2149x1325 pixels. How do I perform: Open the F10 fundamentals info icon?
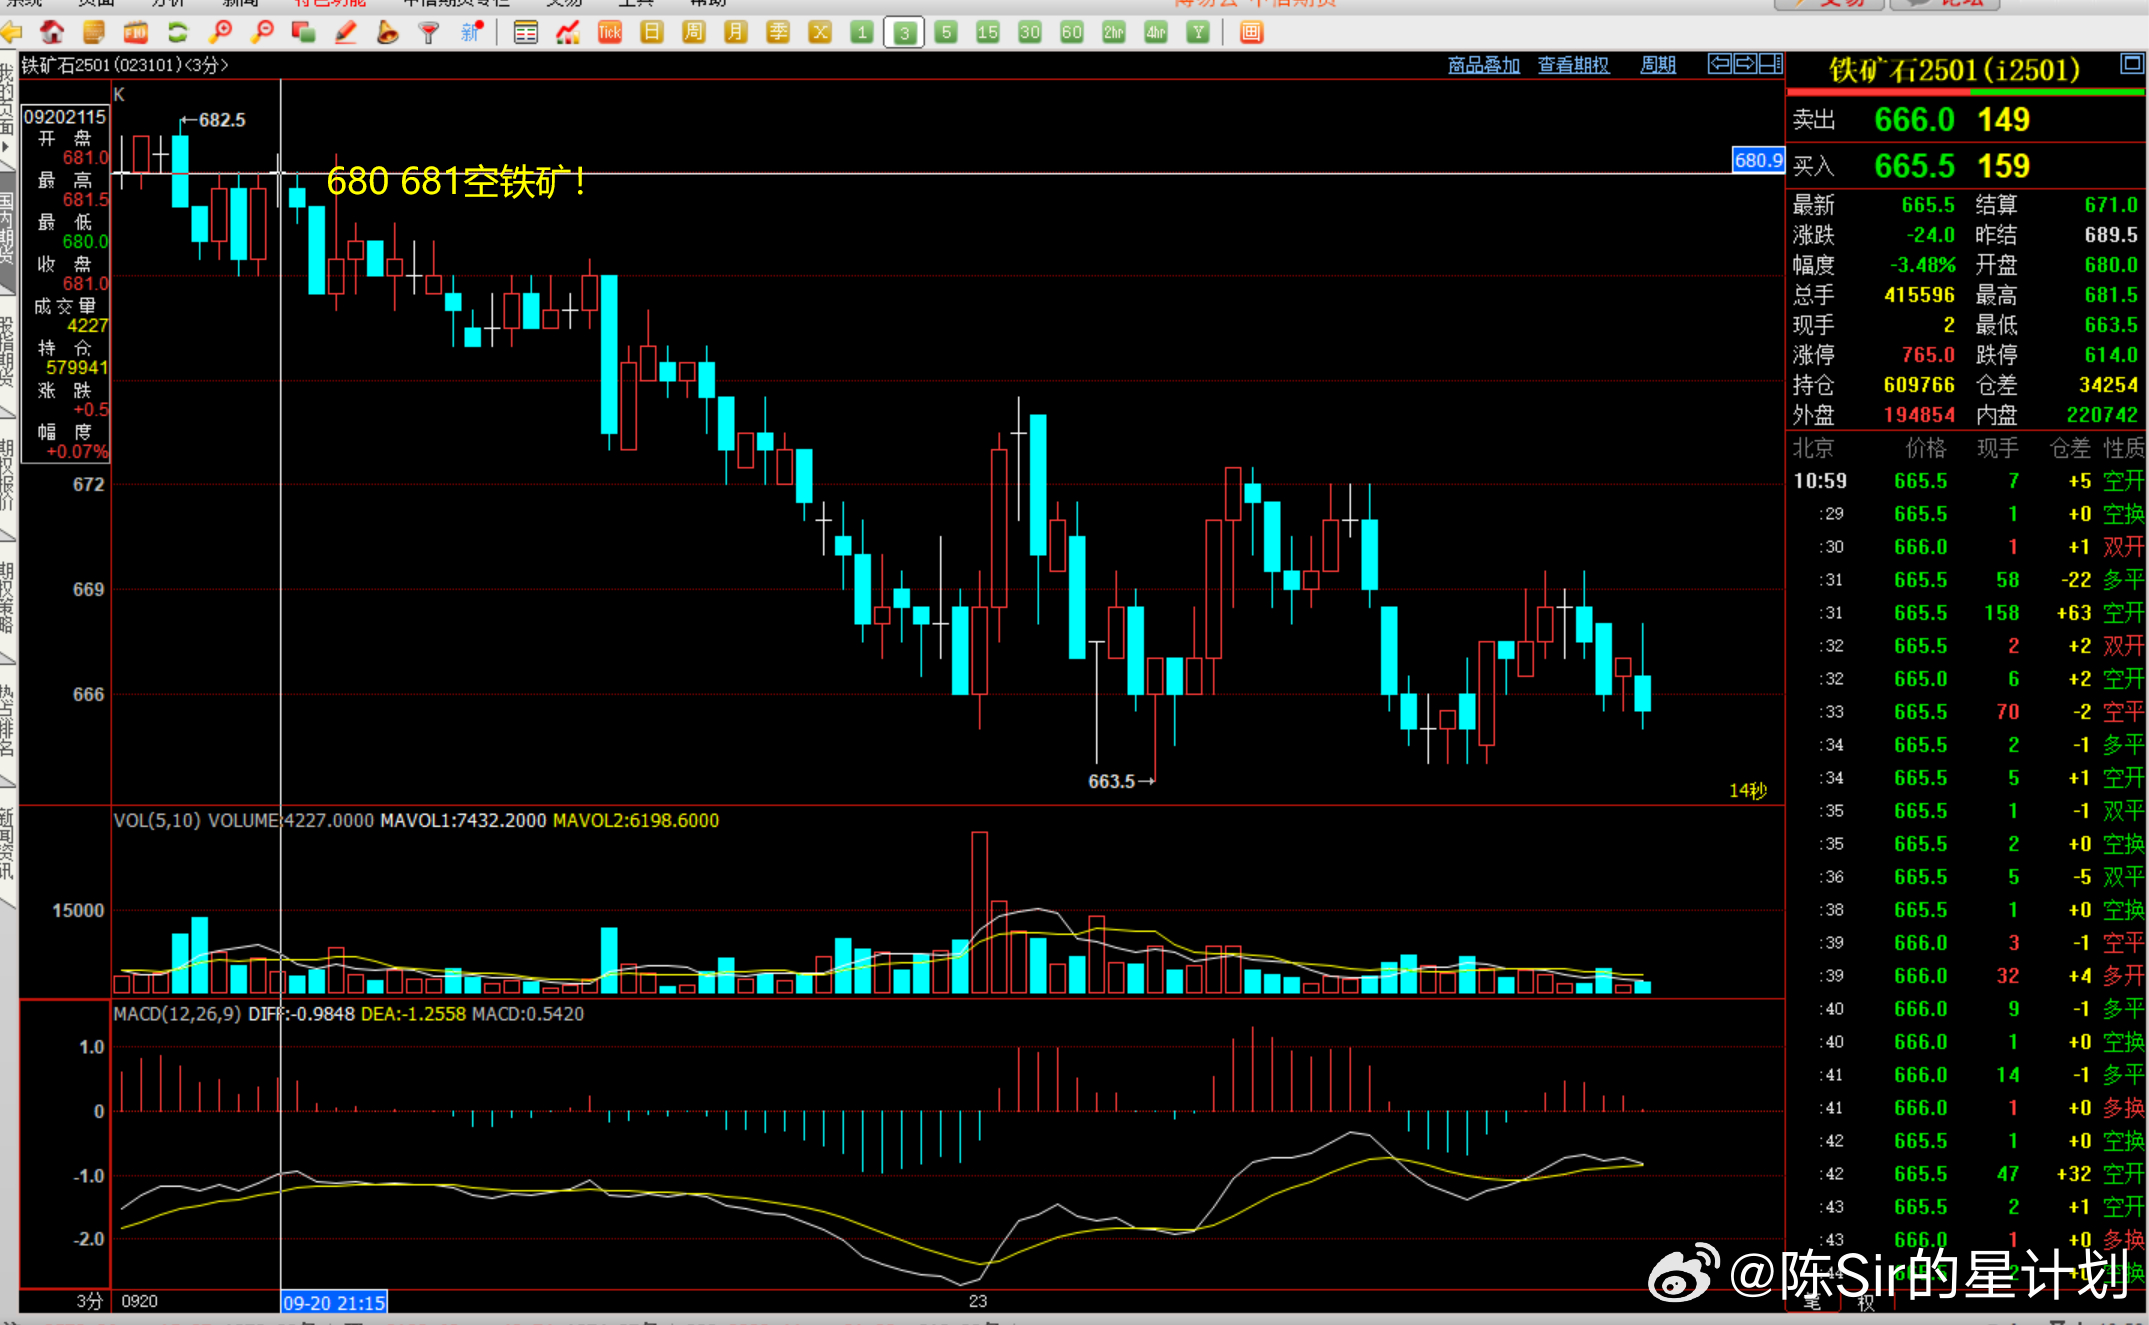pyautogui.click(x=136, y=32)
